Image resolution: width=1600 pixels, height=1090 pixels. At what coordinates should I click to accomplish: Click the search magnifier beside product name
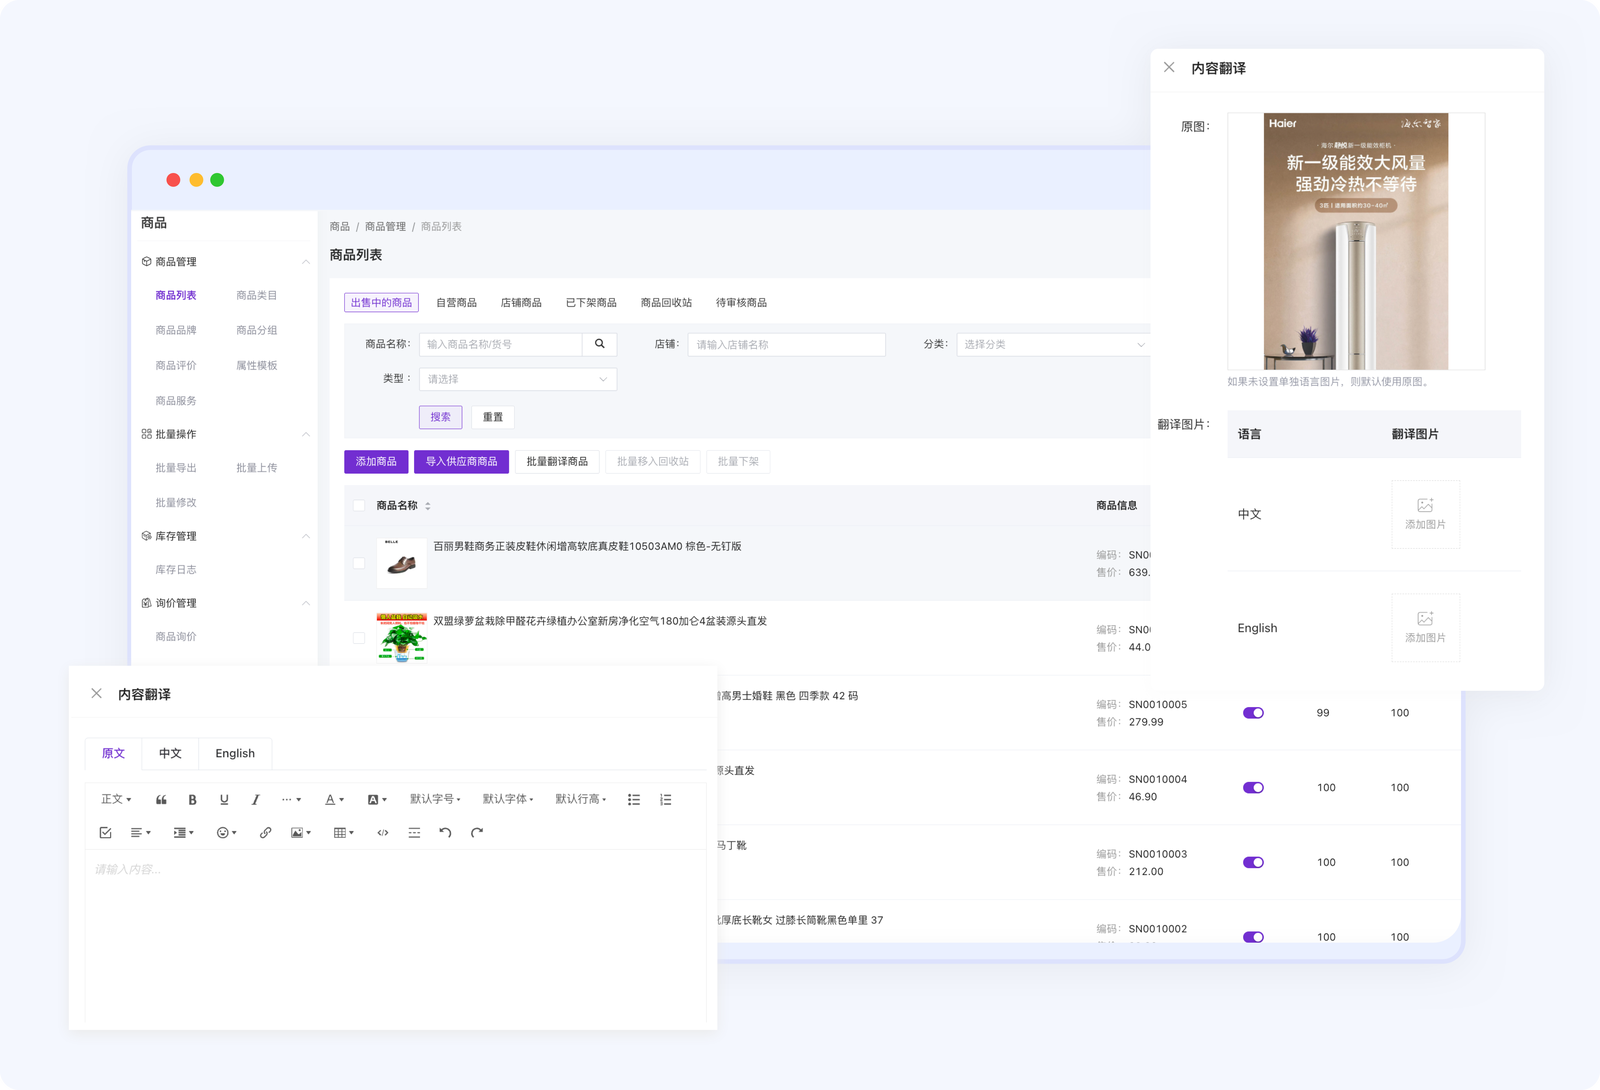pos(599,344)
